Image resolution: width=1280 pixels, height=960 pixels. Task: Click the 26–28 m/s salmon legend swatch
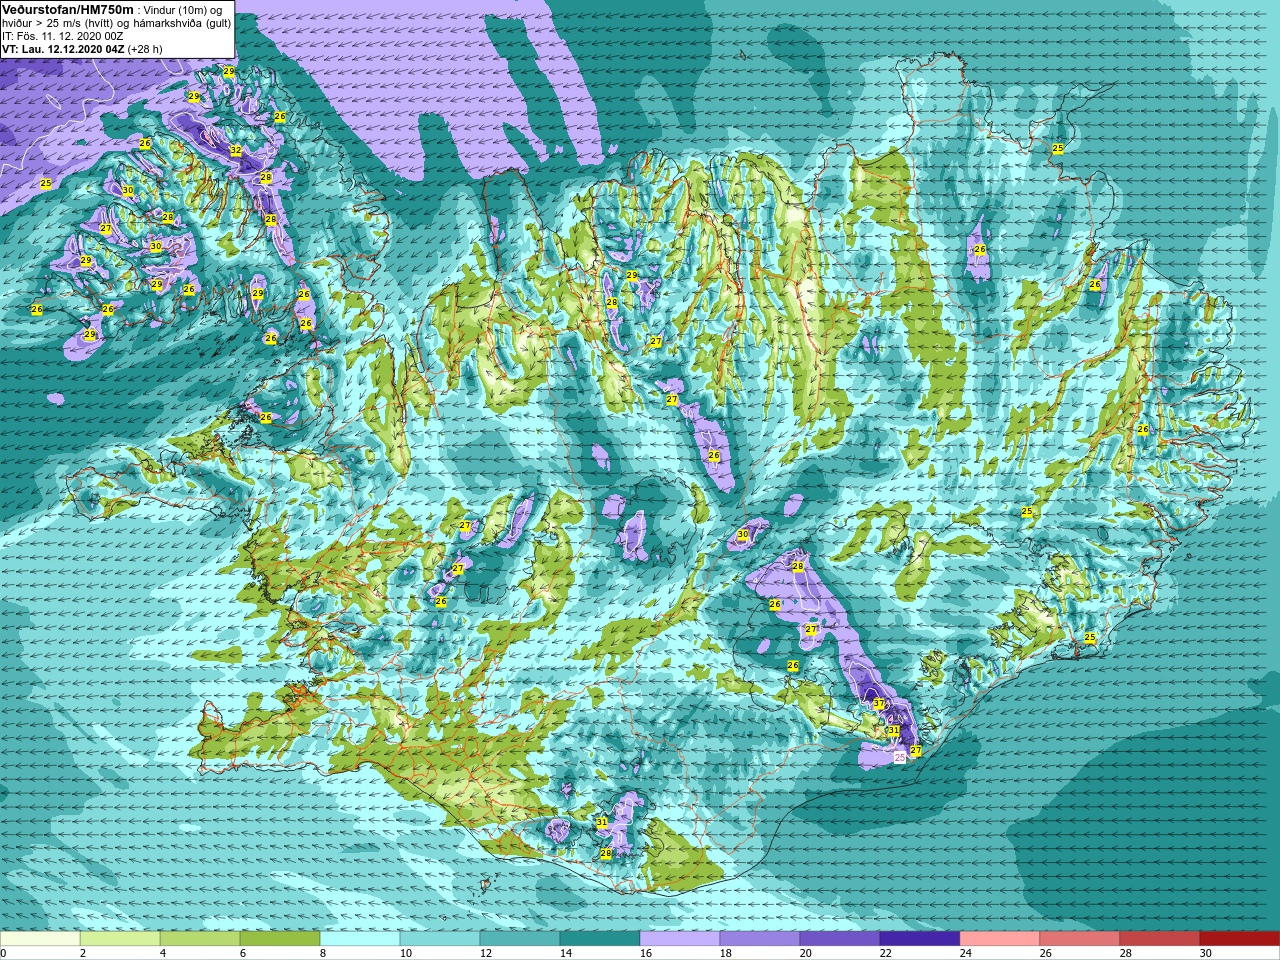1080,939
